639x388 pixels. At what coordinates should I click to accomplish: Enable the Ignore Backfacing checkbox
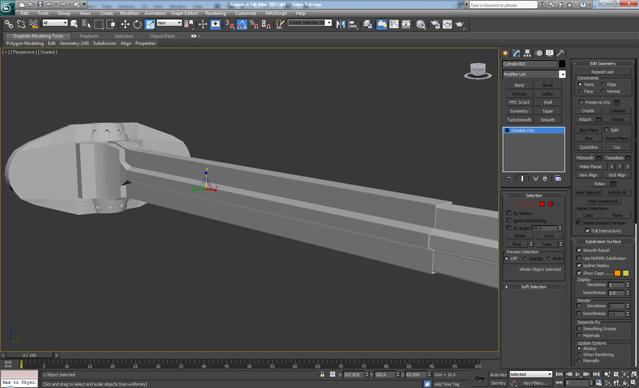(x=509, y=220)
